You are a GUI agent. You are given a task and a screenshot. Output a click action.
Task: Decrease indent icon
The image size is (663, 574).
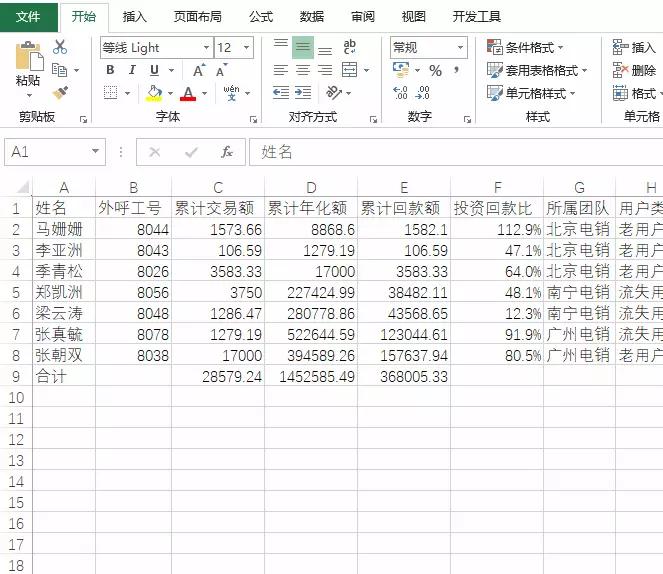[x=281, y=92]
